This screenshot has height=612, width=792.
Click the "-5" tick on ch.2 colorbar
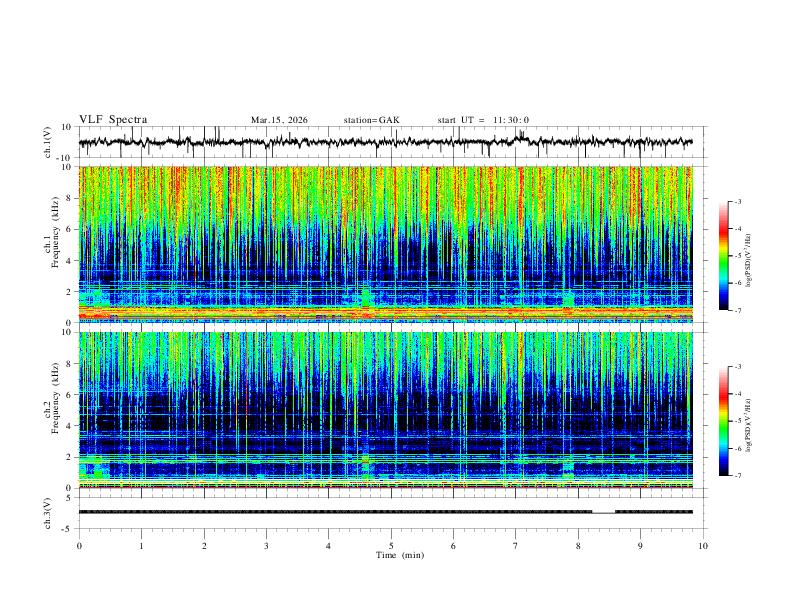tap(738, 421)
